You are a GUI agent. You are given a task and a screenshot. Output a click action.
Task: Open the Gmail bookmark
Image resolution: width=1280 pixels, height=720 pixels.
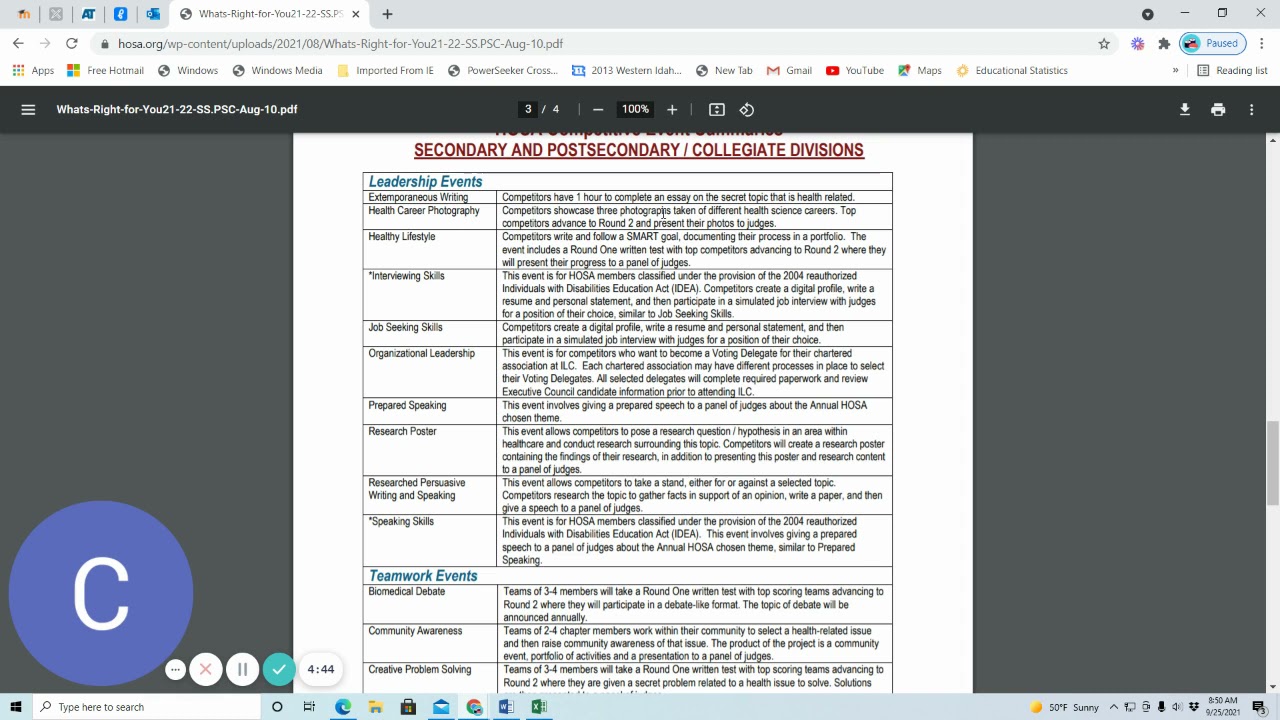(x=789, y=71)
